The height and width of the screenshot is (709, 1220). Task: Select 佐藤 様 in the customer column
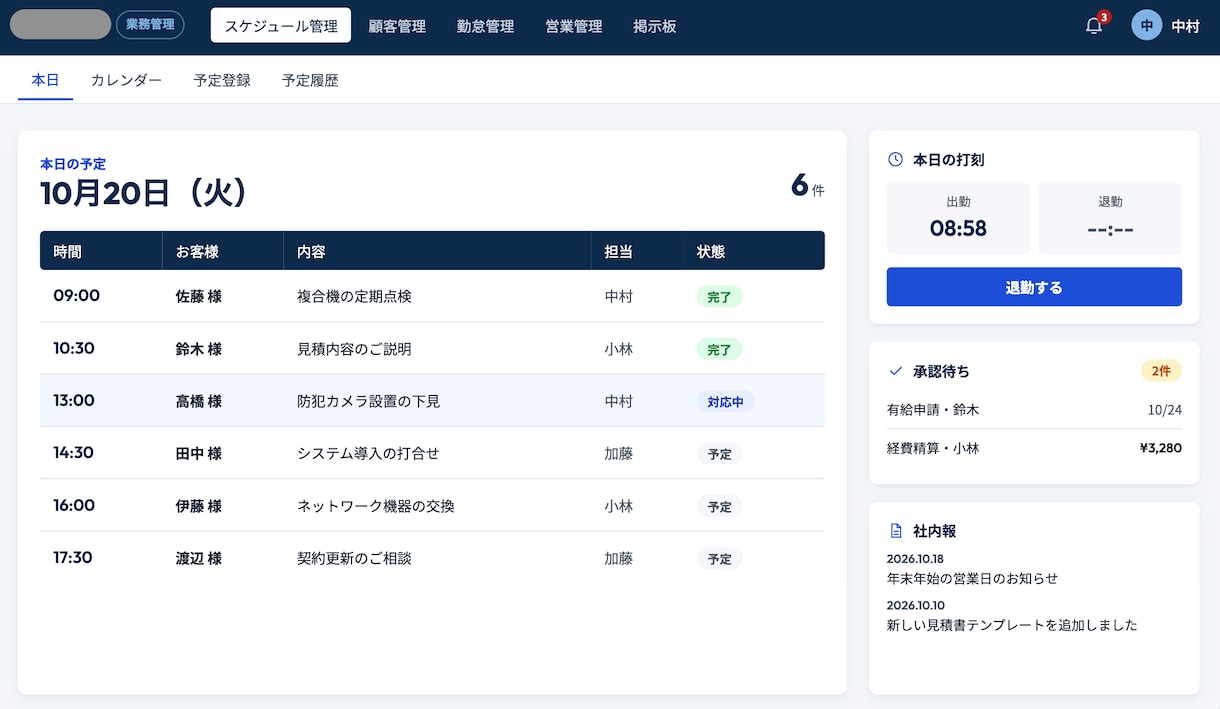(x=199, y=296)
